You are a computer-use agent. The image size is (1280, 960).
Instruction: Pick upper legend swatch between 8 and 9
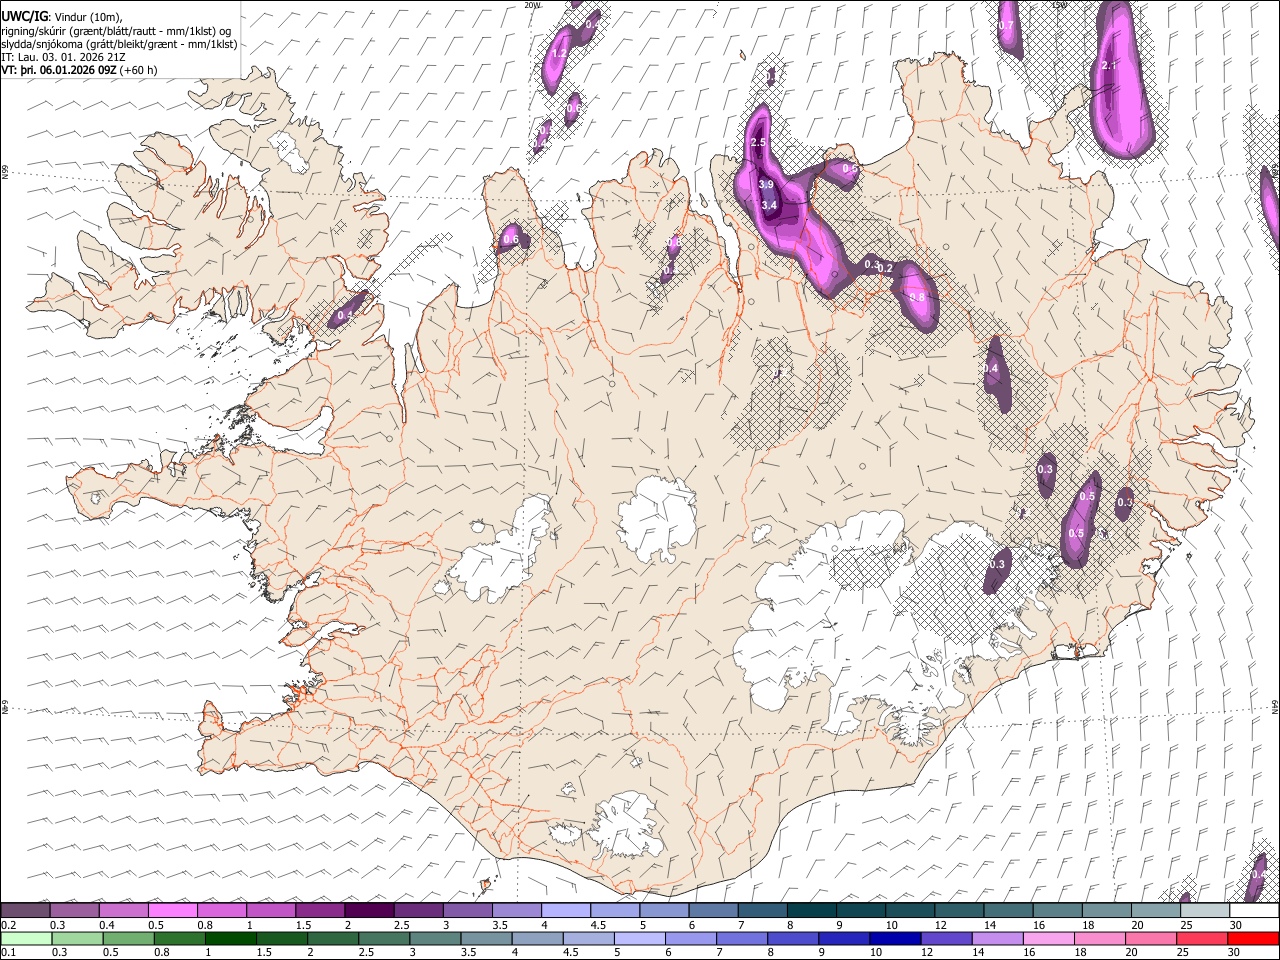811,911
